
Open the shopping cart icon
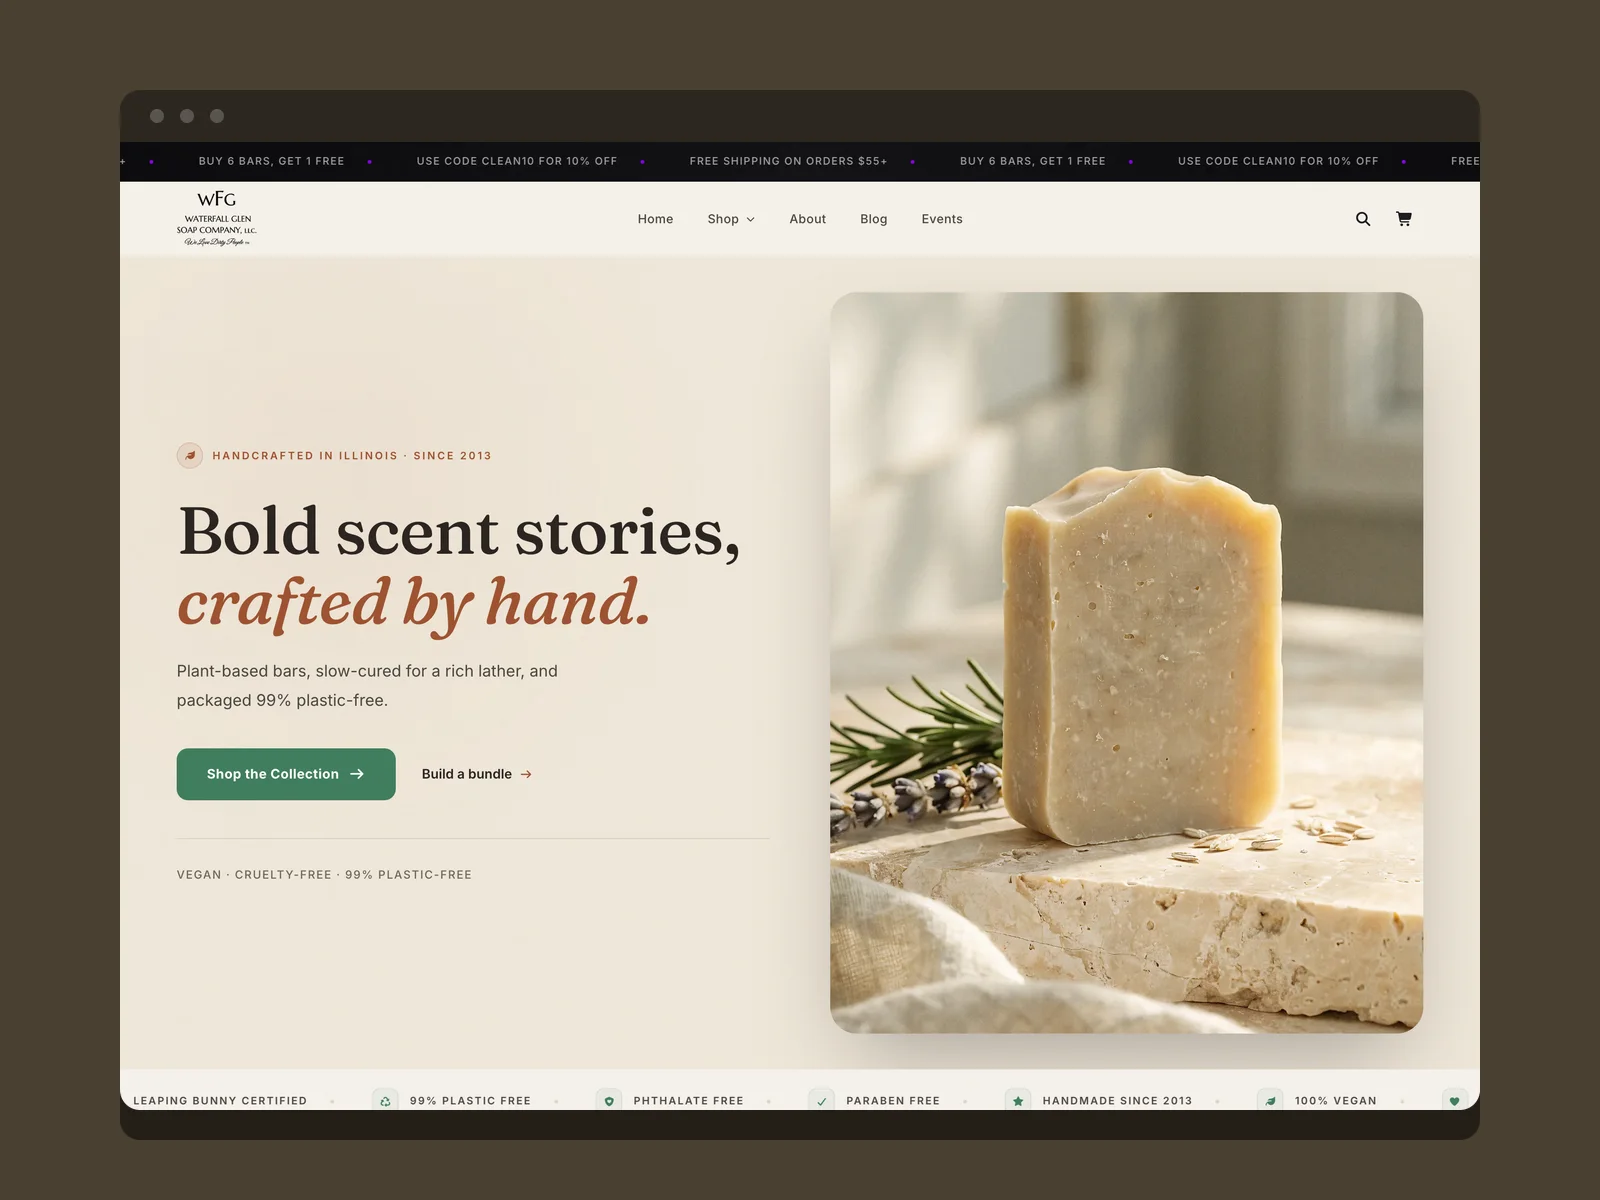point(1404,219)
